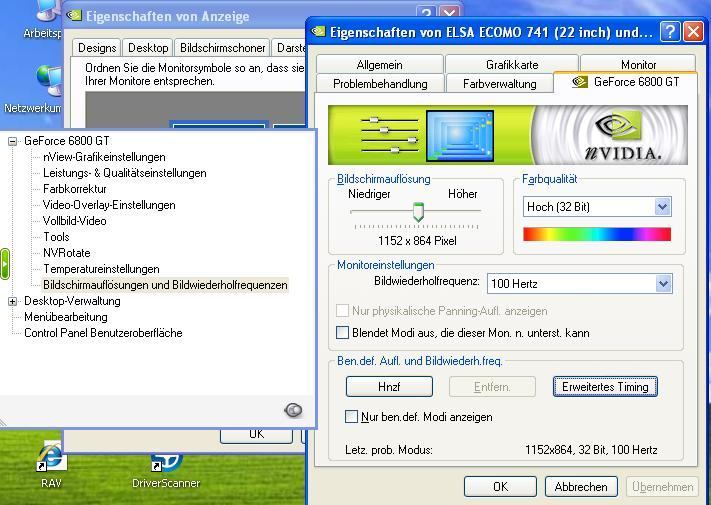Select Menübearbeitung in the tree

pos(66,317)
